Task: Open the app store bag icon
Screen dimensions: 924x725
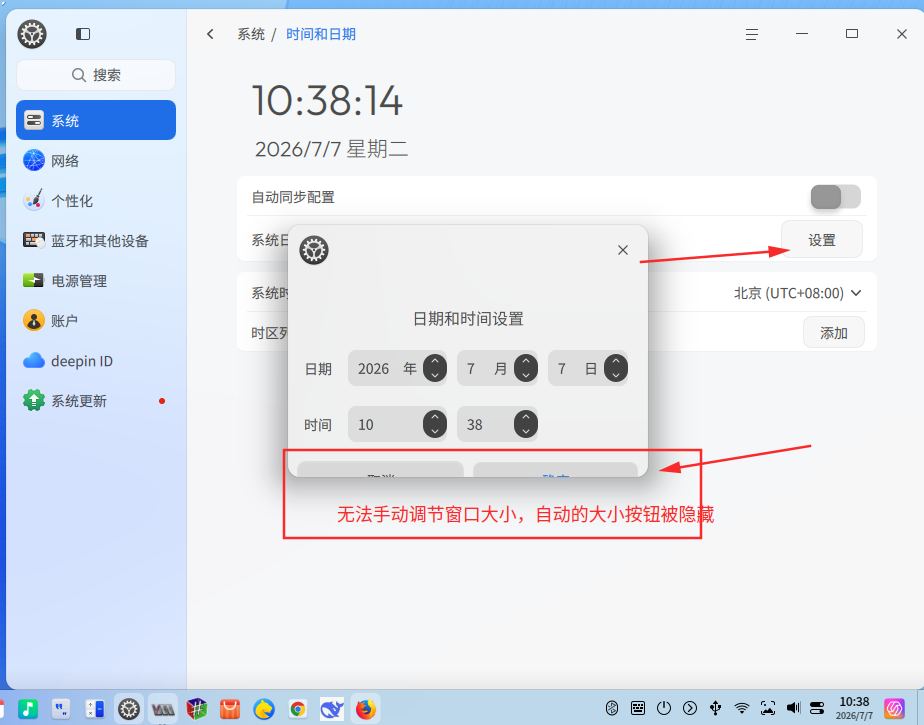Action: click(230, 708)
